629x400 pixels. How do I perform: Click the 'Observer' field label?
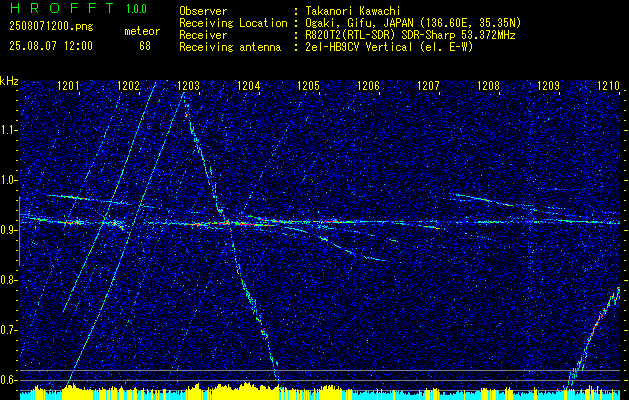[203, 11]
